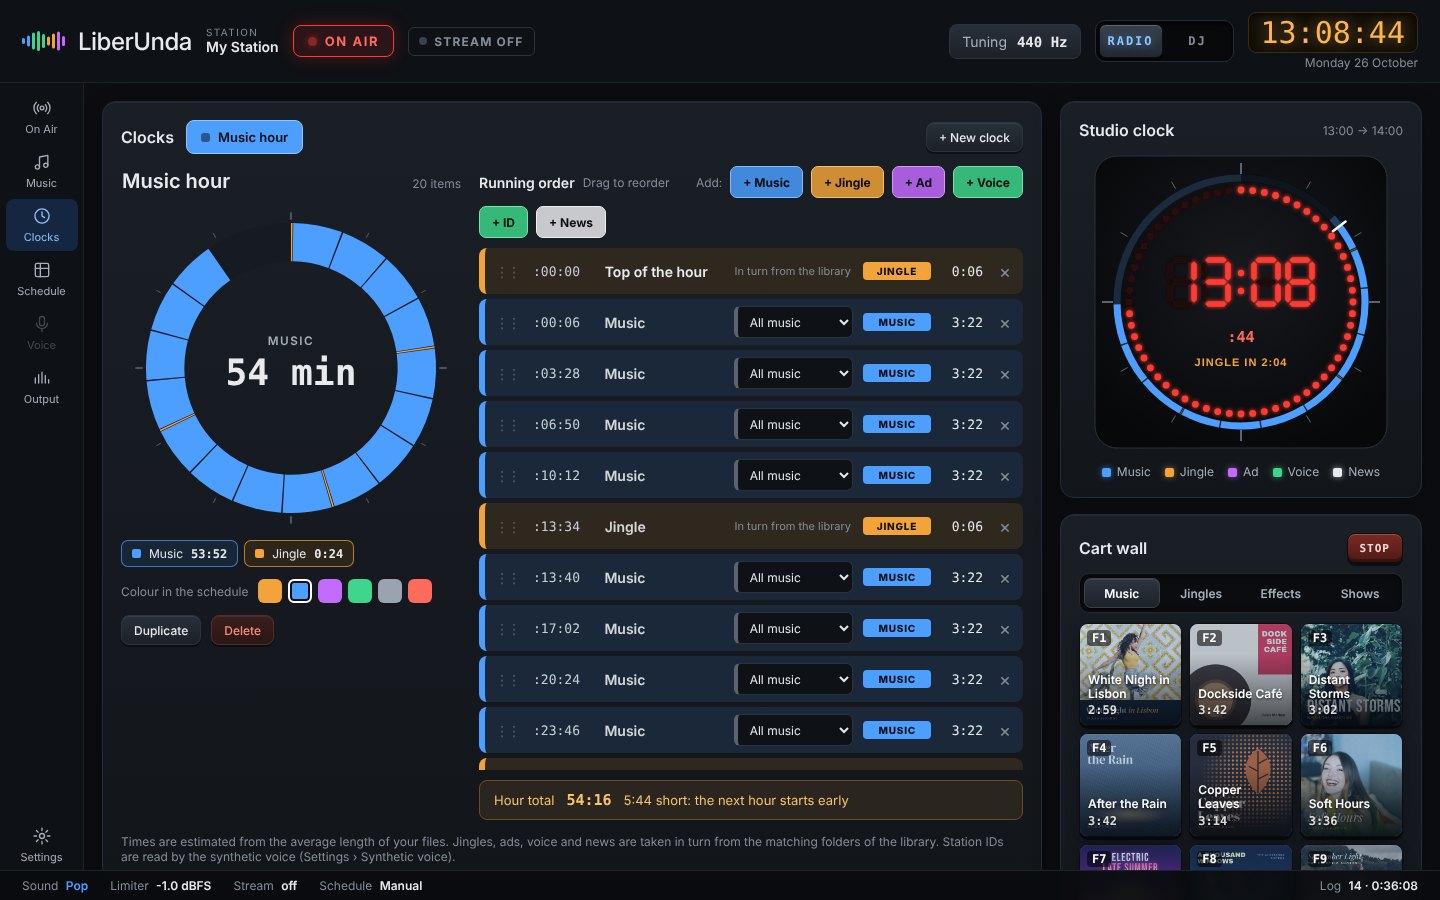Remove the :23:46 Music row
Viewport: 1440px width, 900px height.
point(1005,731)
